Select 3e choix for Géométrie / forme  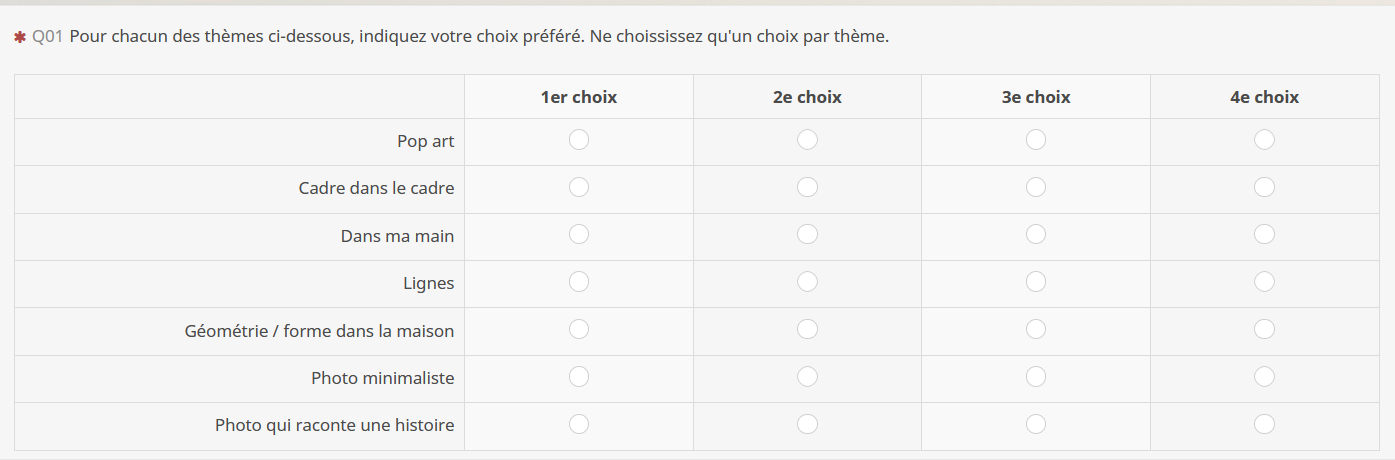(x=1036, y=329)
